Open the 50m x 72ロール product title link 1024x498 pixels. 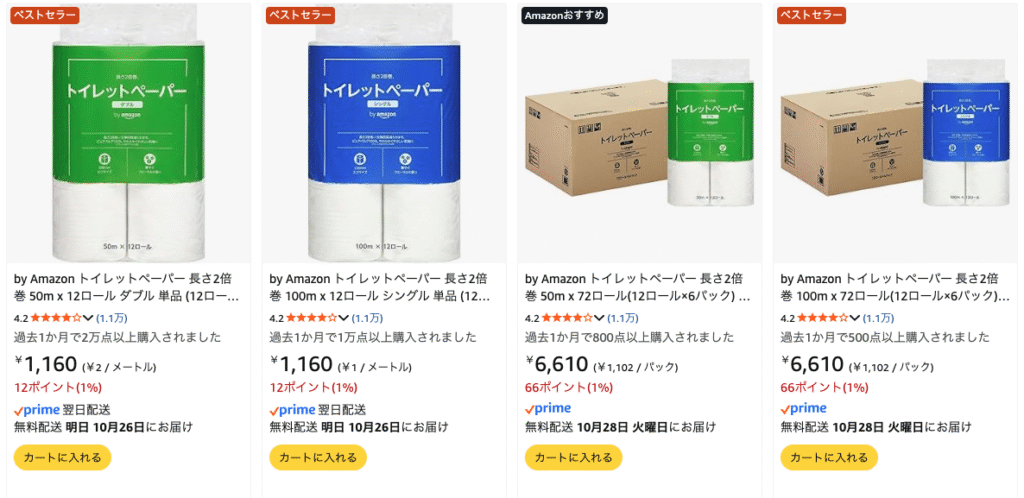[x=637, y=287]
